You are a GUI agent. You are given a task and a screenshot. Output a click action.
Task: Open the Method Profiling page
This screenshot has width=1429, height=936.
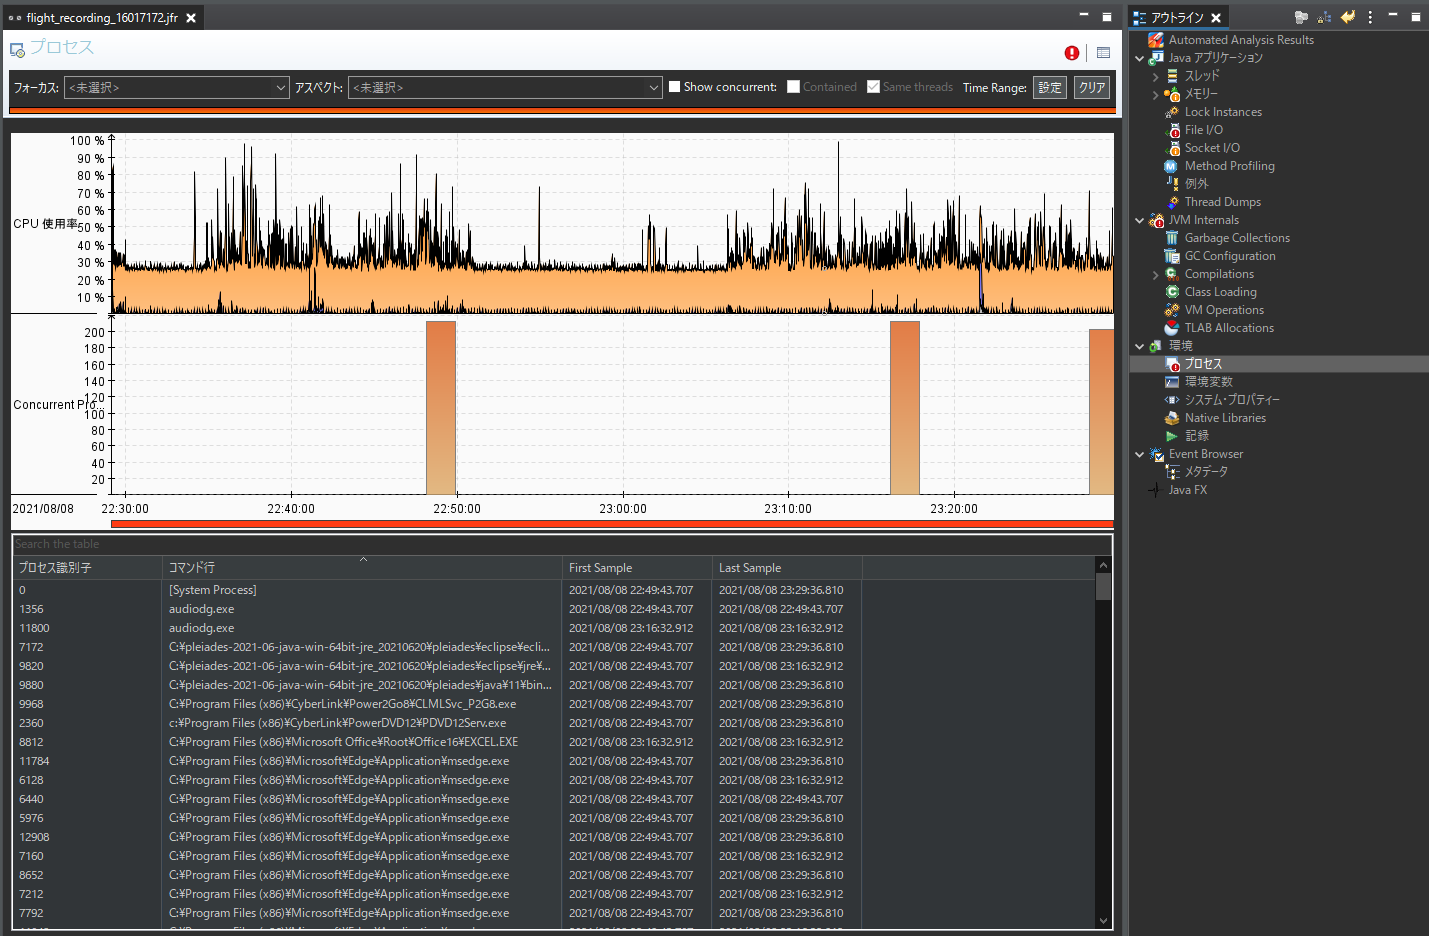coord(1230,165)
